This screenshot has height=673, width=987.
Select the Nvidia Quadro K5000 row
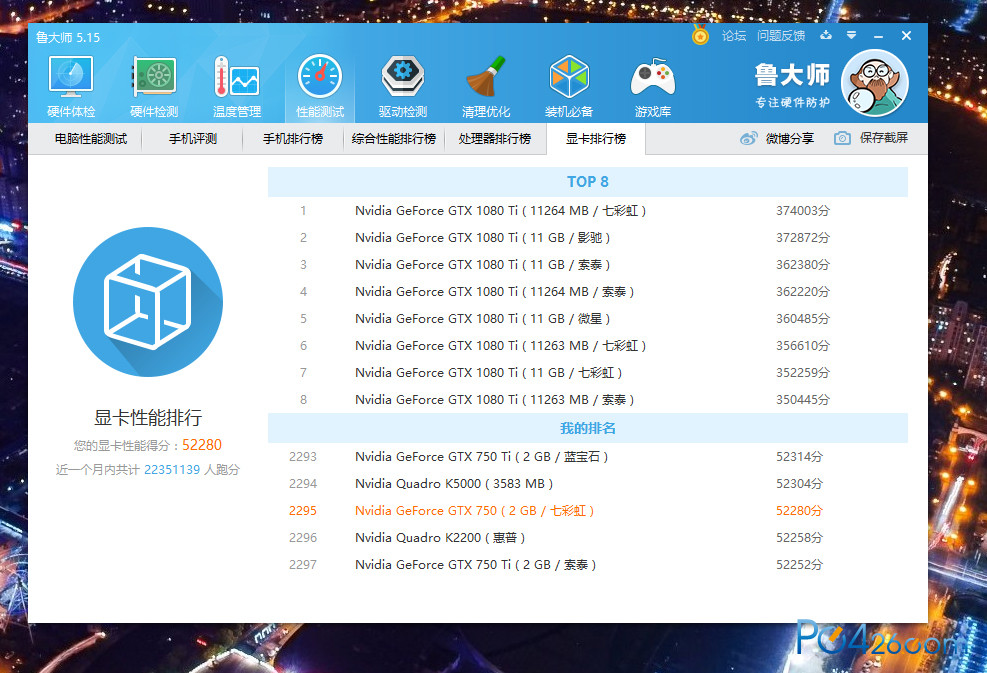[588, 484]
